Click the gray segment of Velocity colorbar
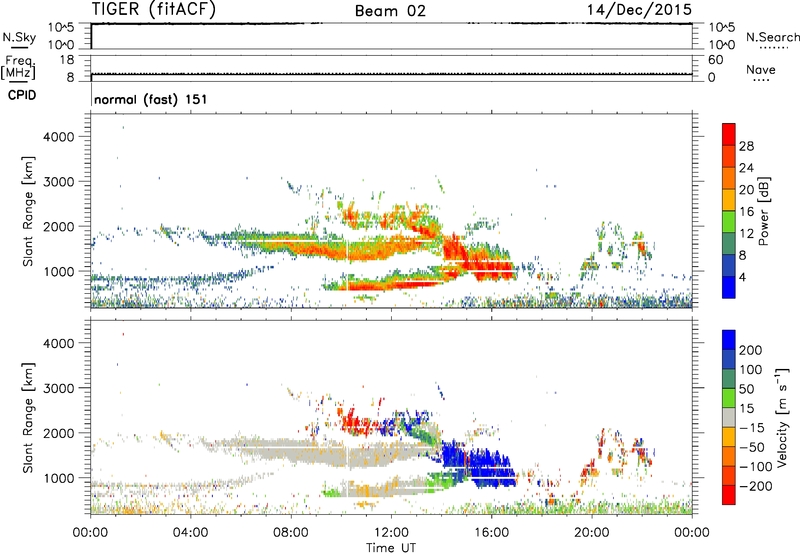Image resolution: width=800 pixels, height=554 pixels. (x=729, y=417)
